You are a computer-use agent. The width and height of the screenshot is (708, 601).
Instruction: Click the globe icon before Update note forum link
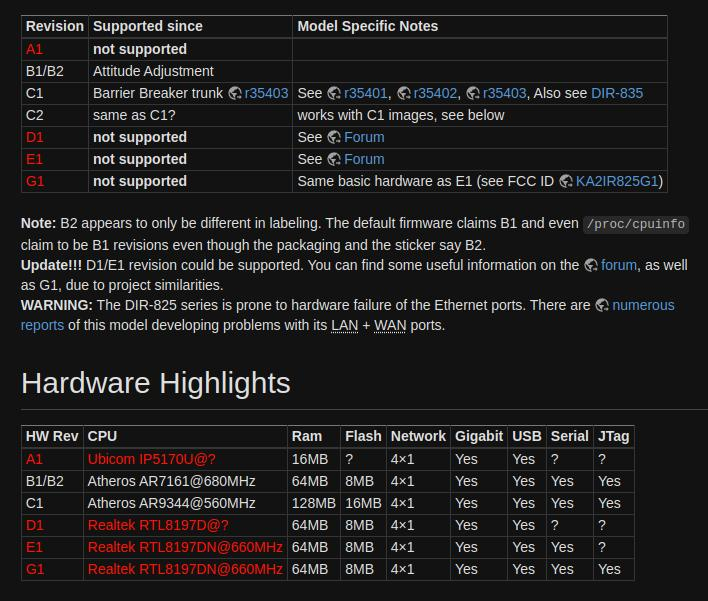591,266
